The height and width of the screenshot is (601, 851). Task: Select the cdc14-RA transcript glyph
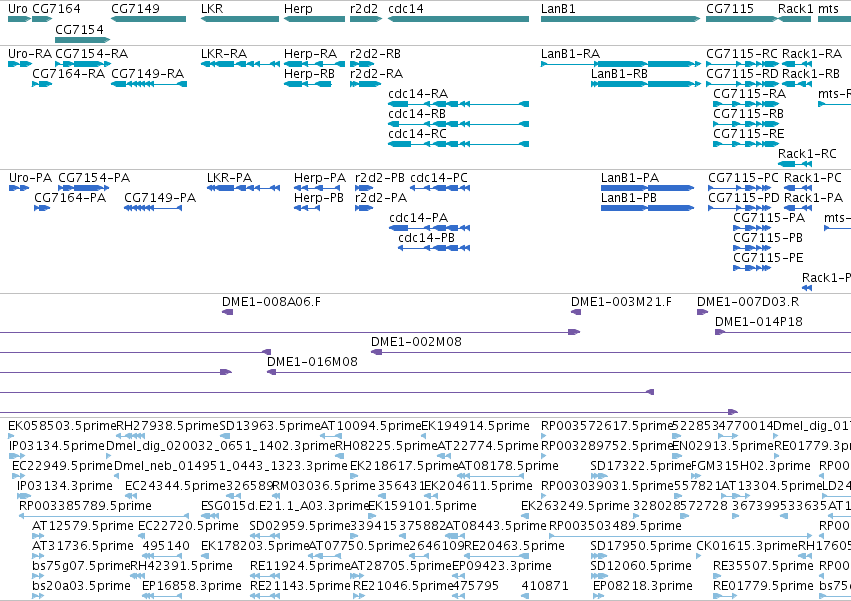(x=459, y=104)
